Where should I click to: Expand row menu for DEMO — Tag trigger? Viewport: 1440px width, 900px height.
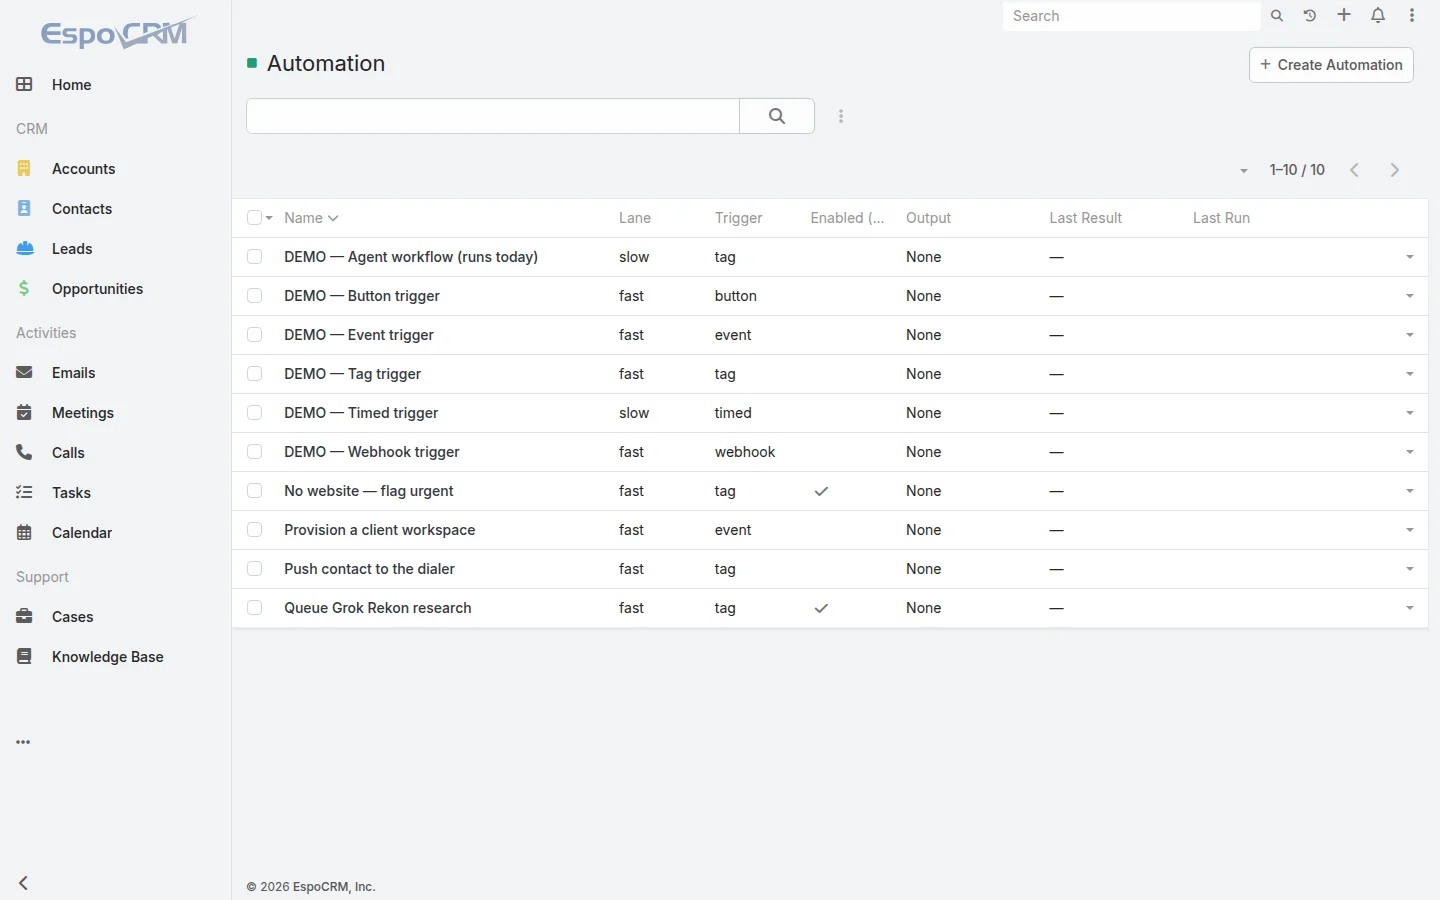click(1410, 374)
